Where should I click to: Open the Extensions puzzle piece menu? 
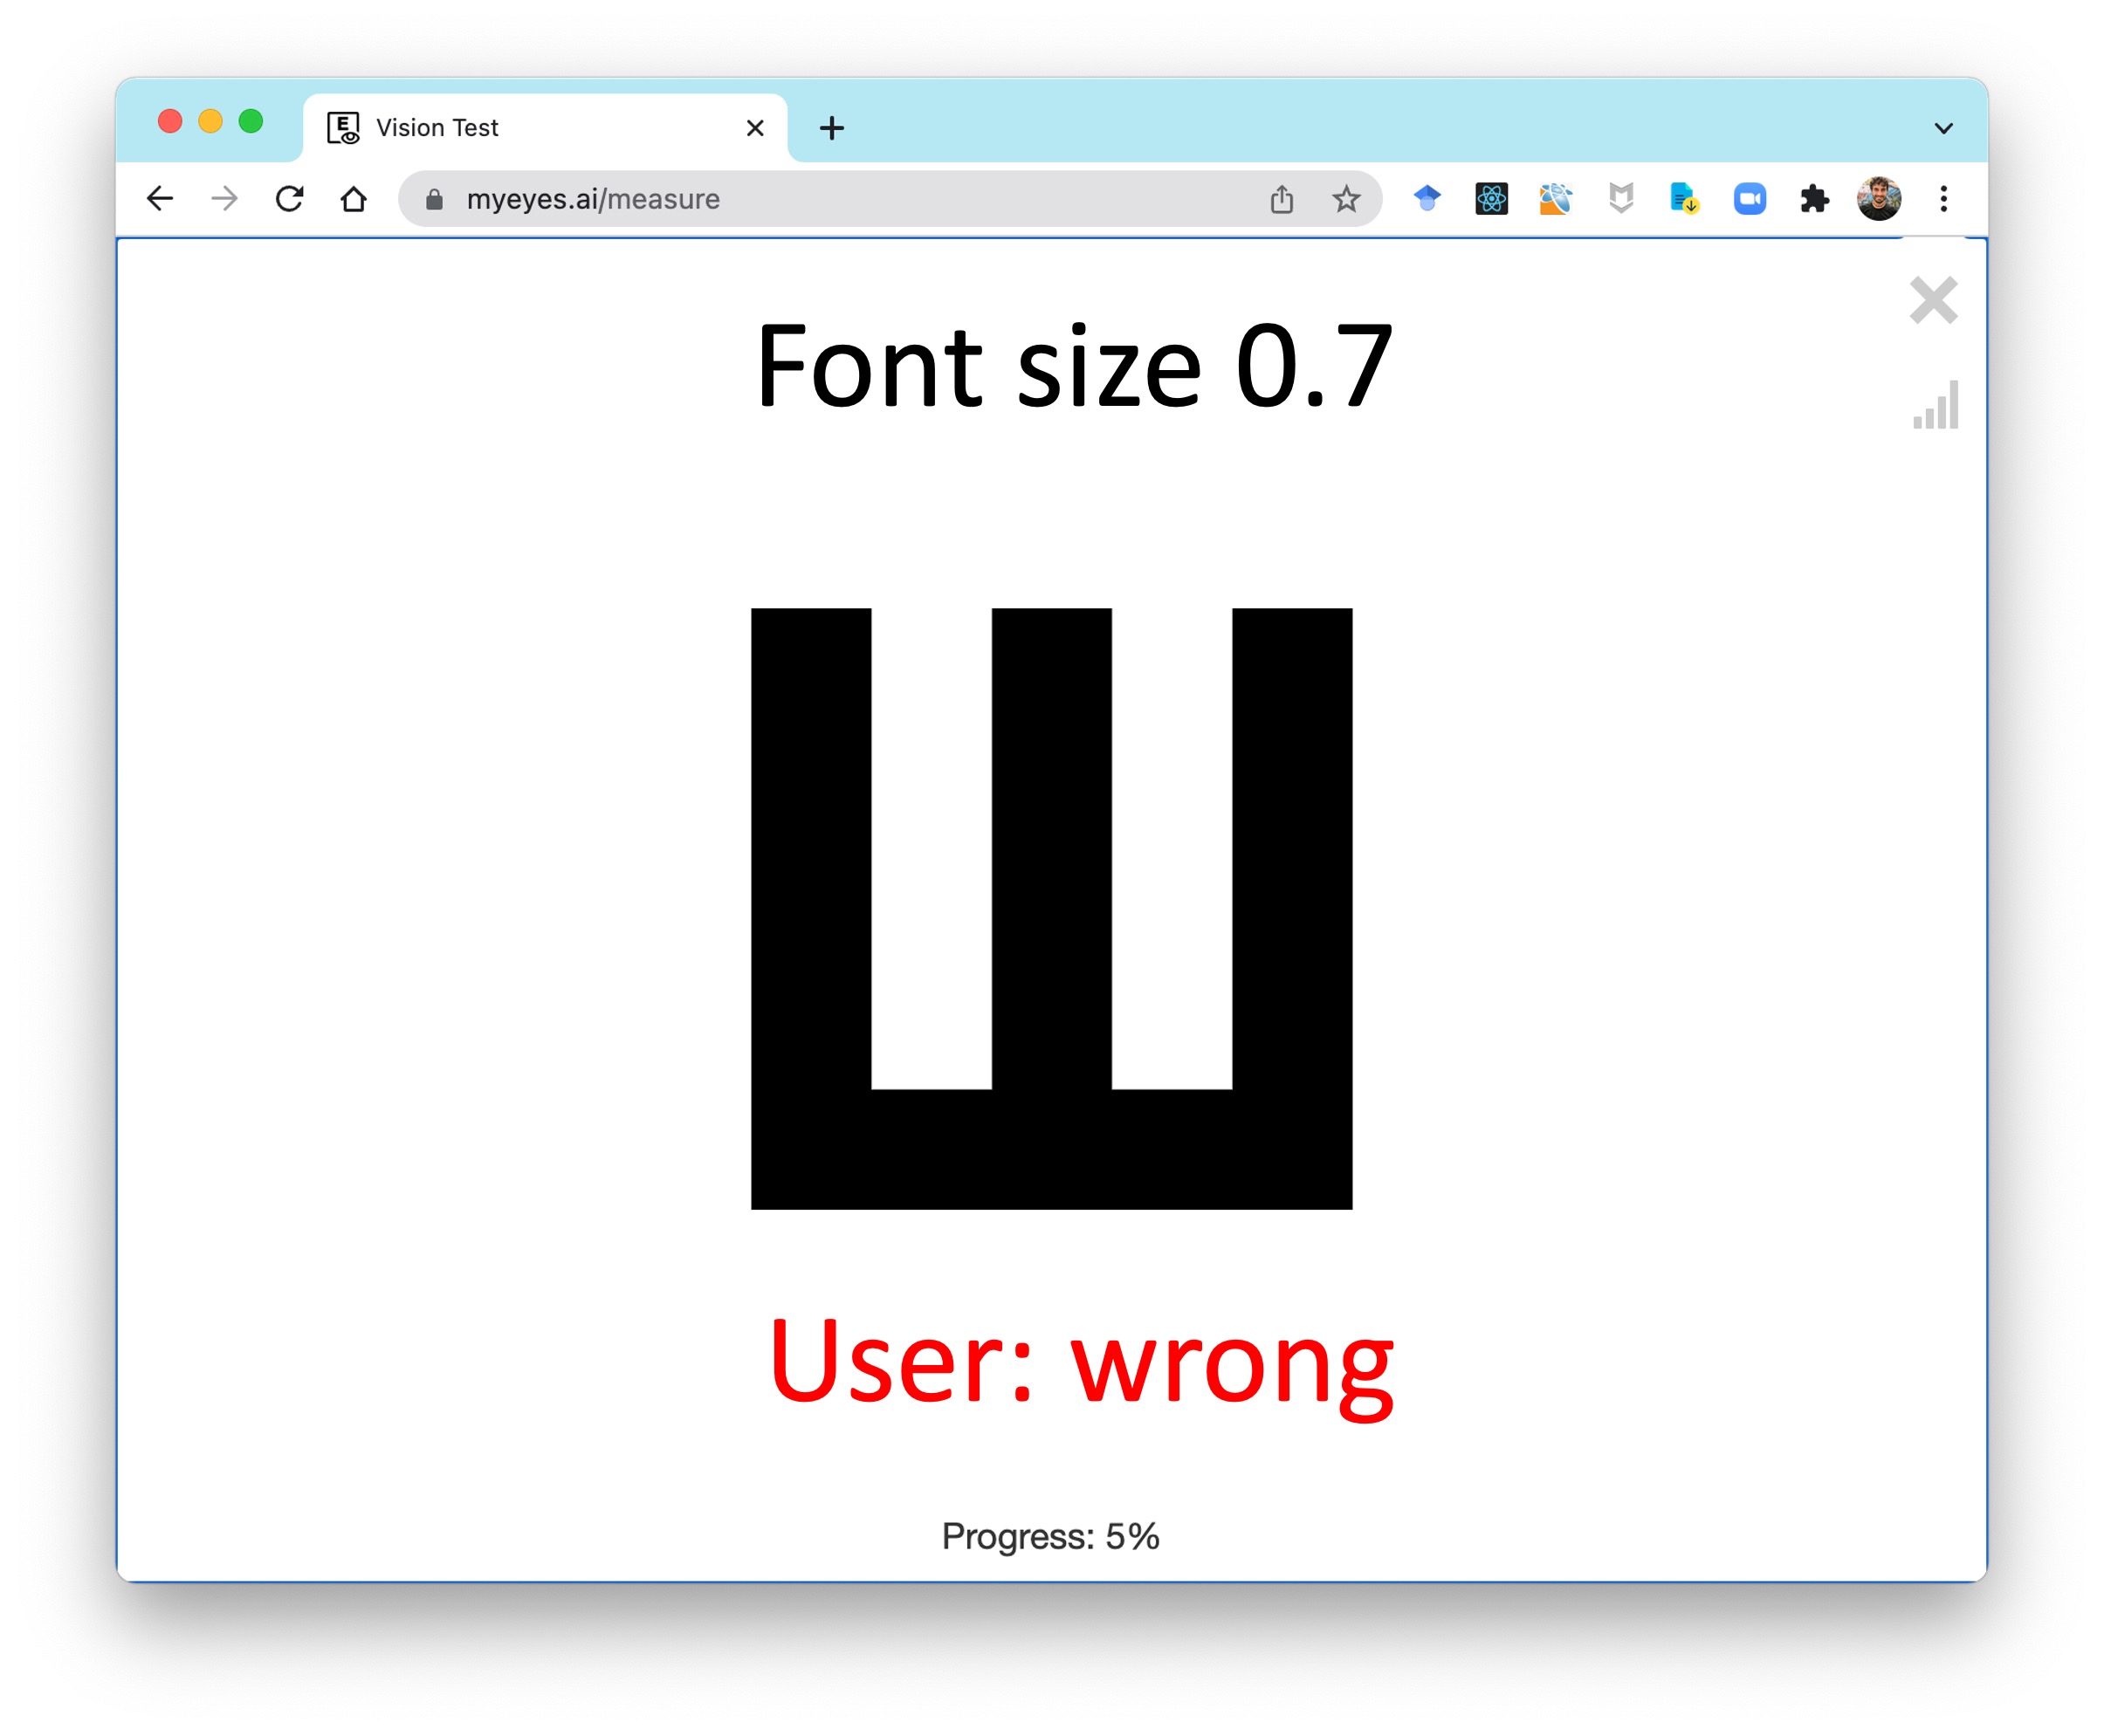(x=1814, y=199)
